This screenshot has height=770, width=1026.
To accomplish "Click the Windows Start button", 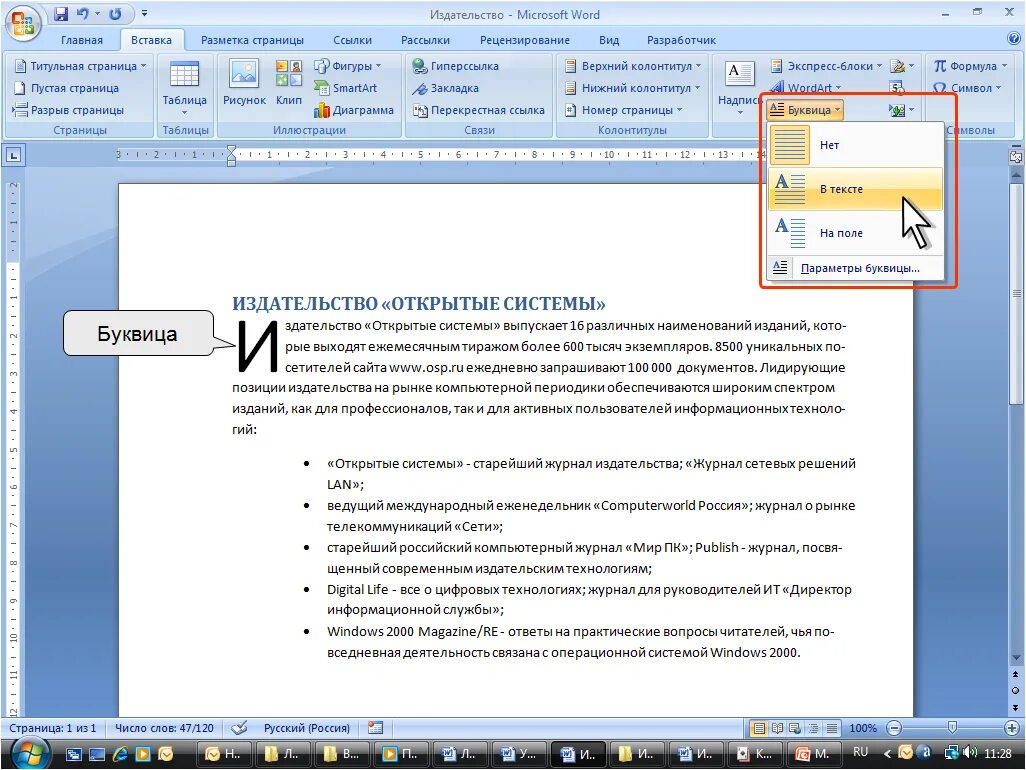I will [x=29, y=754].
